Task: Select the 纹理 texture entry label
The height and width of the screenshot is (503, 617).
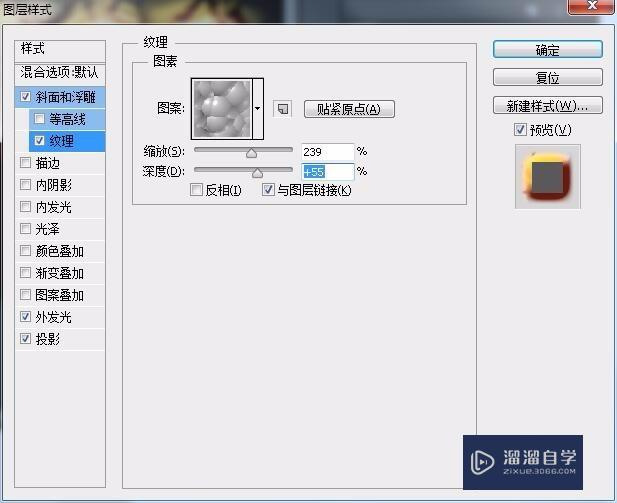Action: click(61, 141)
